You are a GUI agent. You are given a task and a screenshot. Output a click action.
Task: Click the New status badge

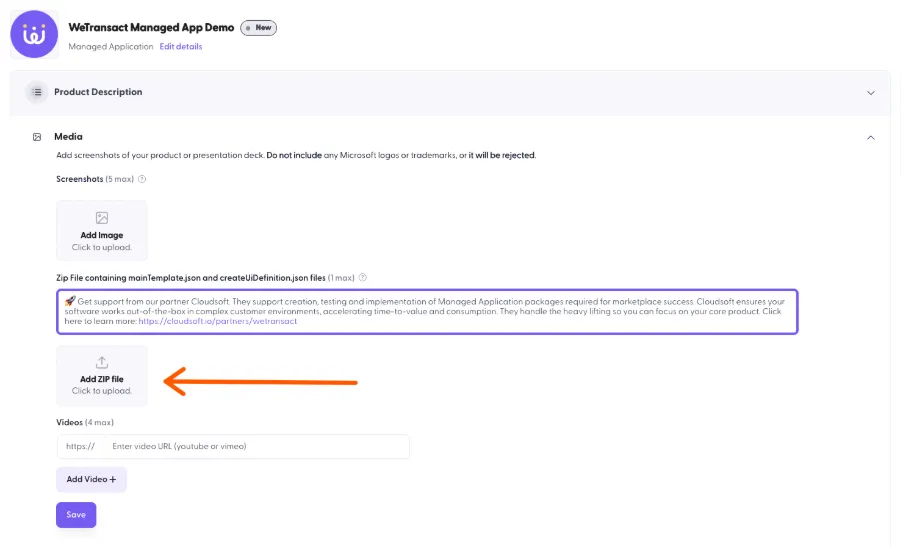click(x=259, y=28)
